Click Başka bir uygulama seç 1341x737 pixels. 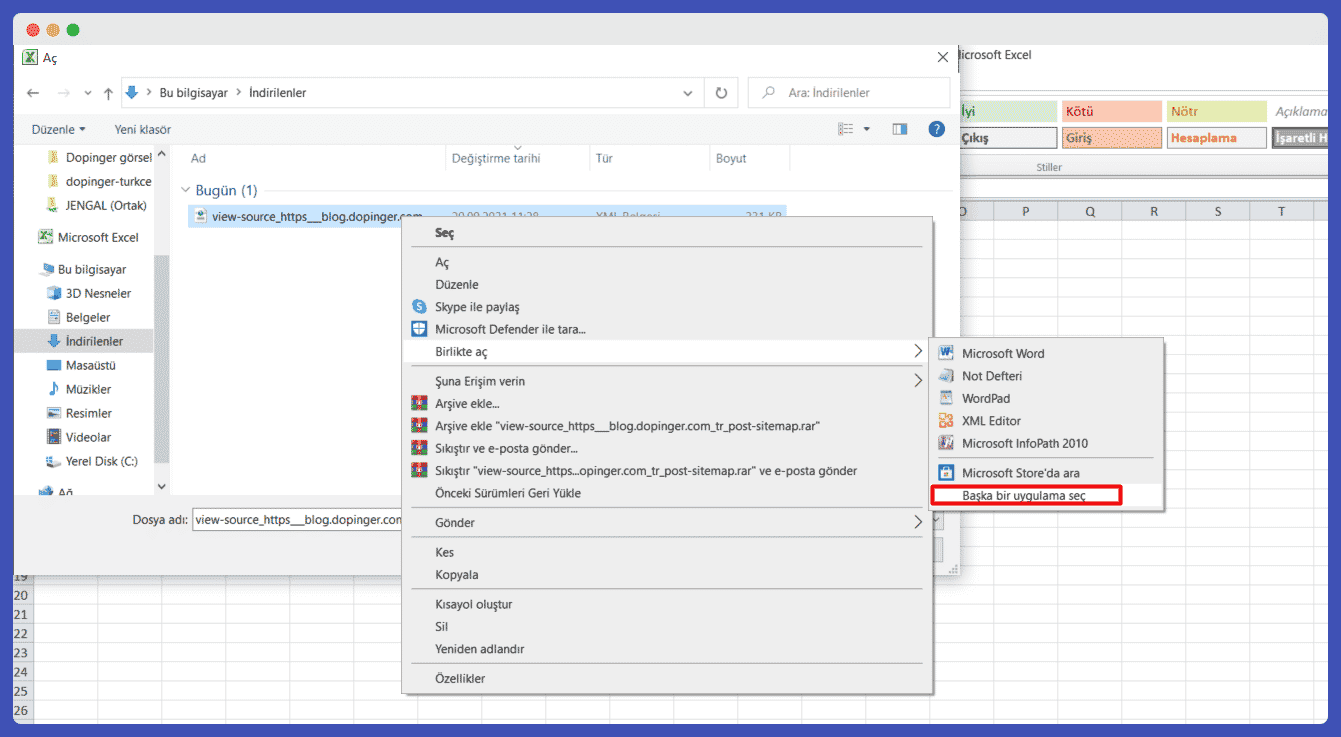tap(1046, 495)
